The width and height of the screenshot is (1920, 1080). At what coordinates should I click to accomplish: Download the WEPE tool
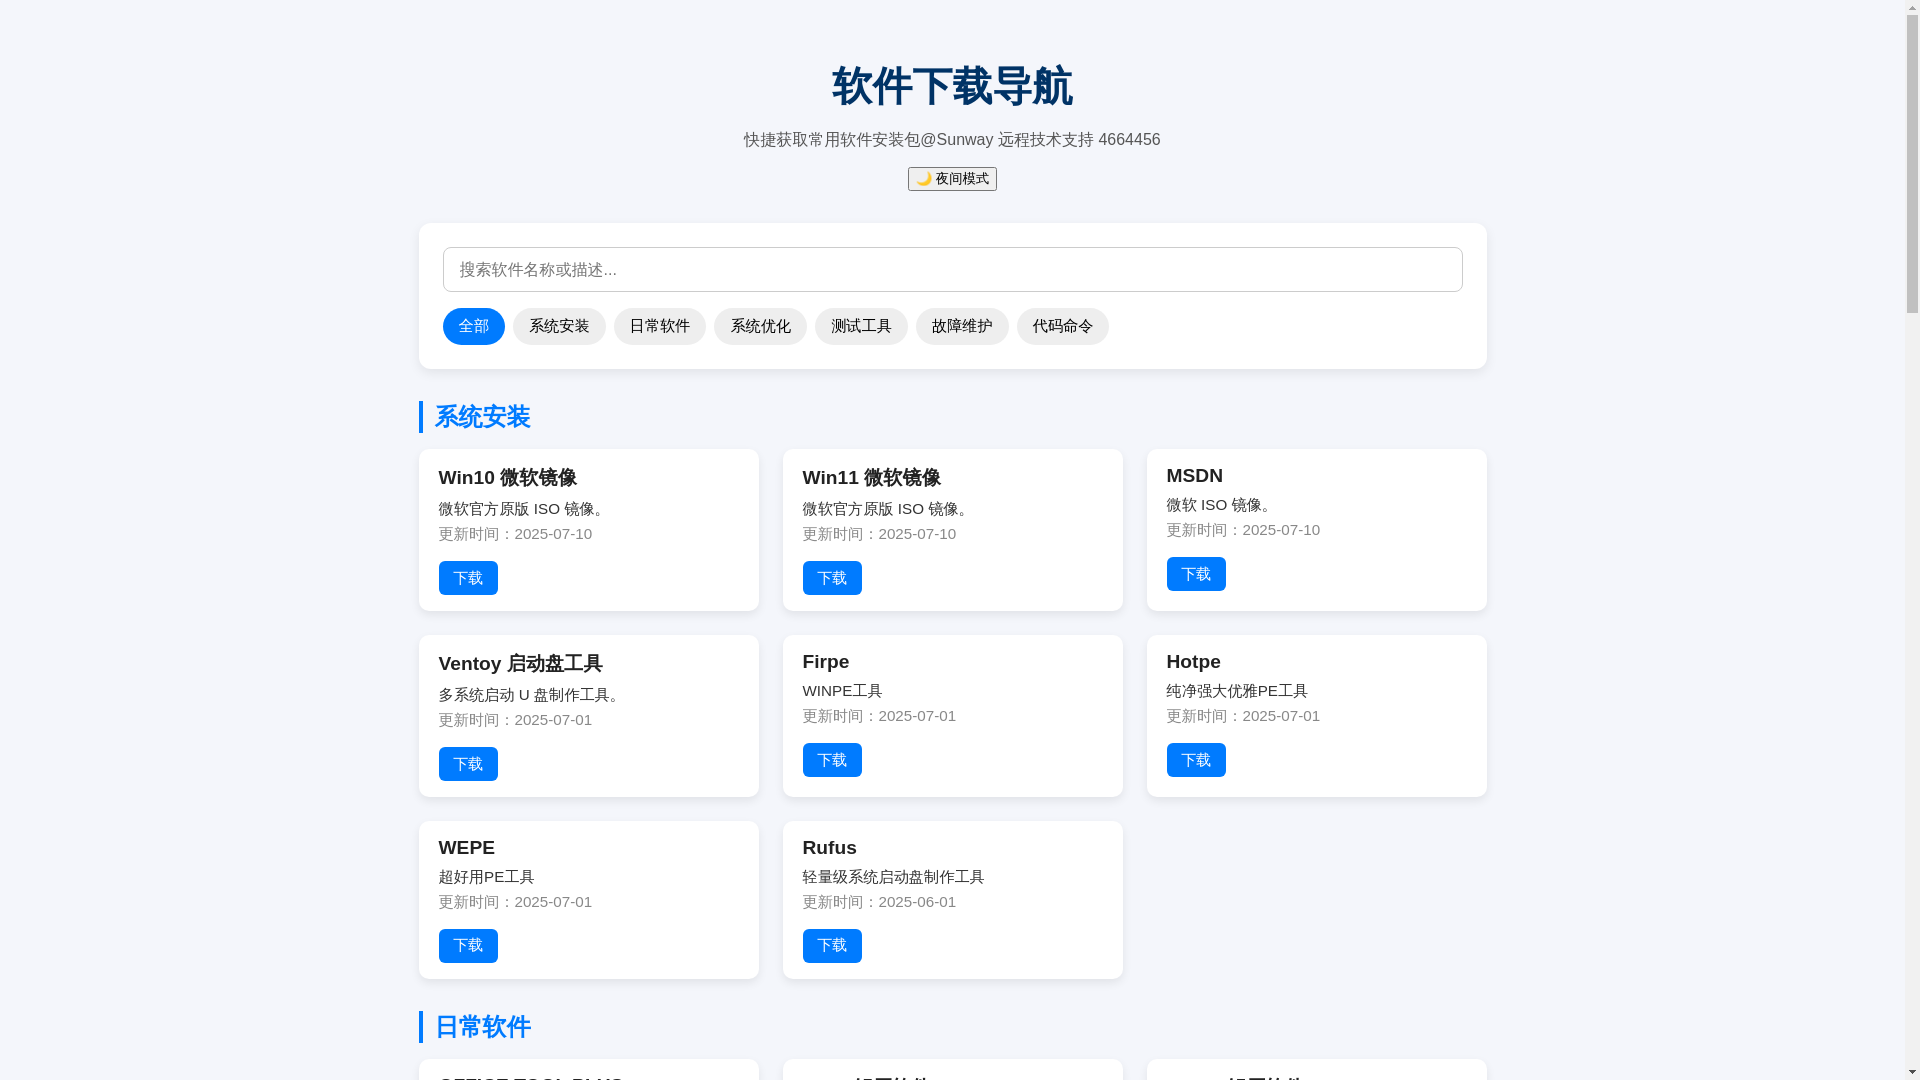click(x=468, y=946)
